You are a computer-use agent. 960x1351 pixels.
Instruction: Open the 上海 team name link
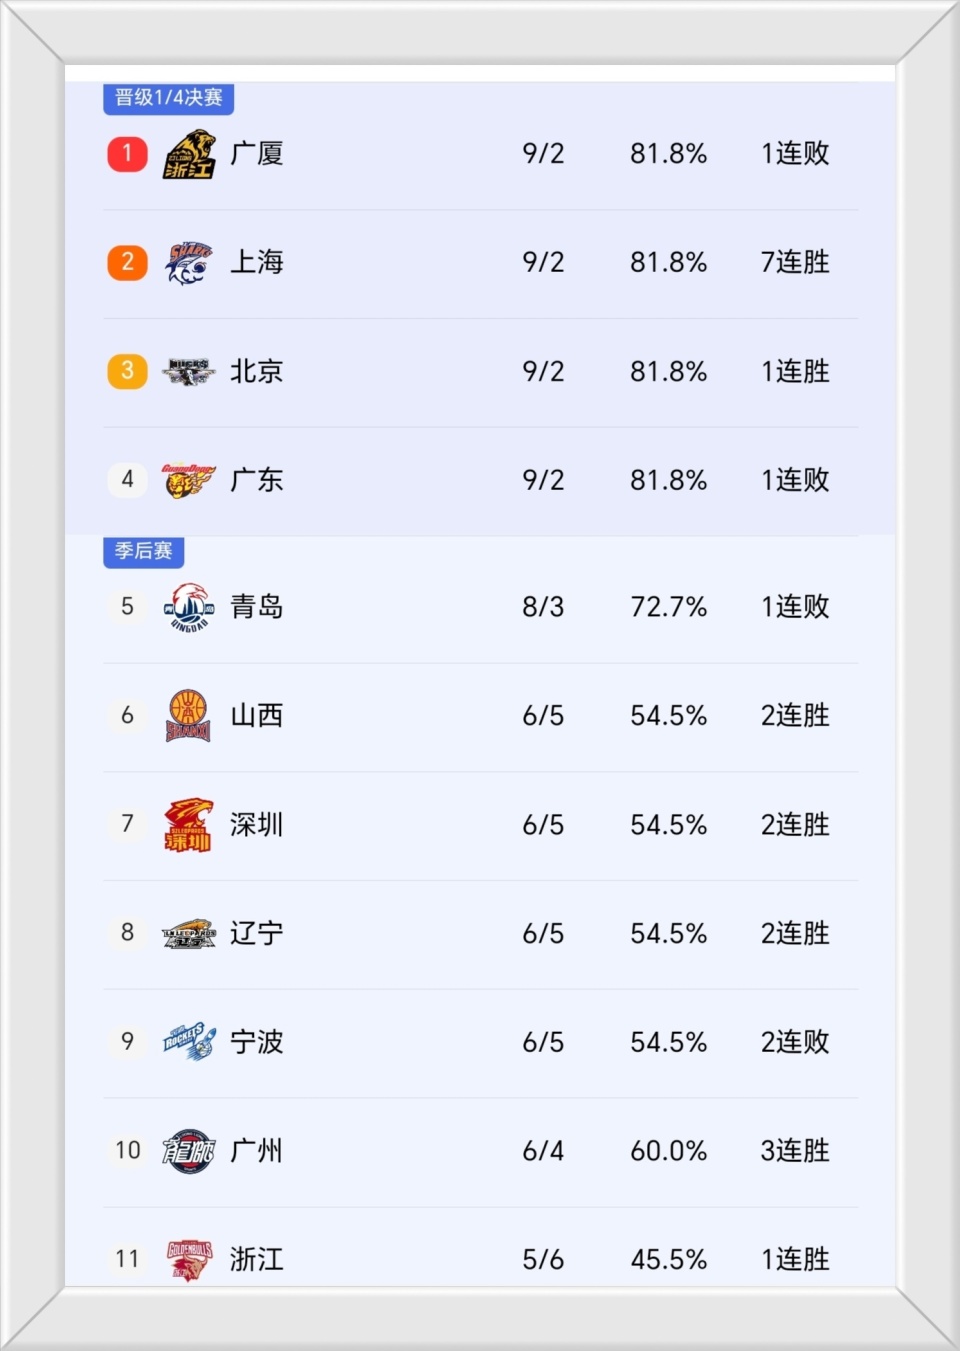[x=257, y=263]
